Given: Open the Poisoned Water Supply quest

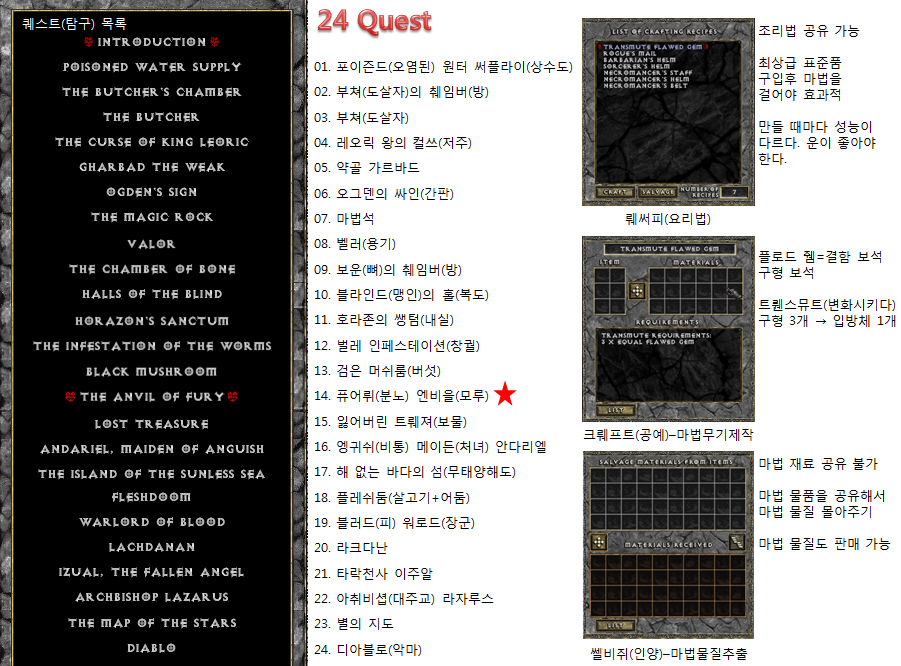Looking at the screenshot, I should tap(152, 67).
